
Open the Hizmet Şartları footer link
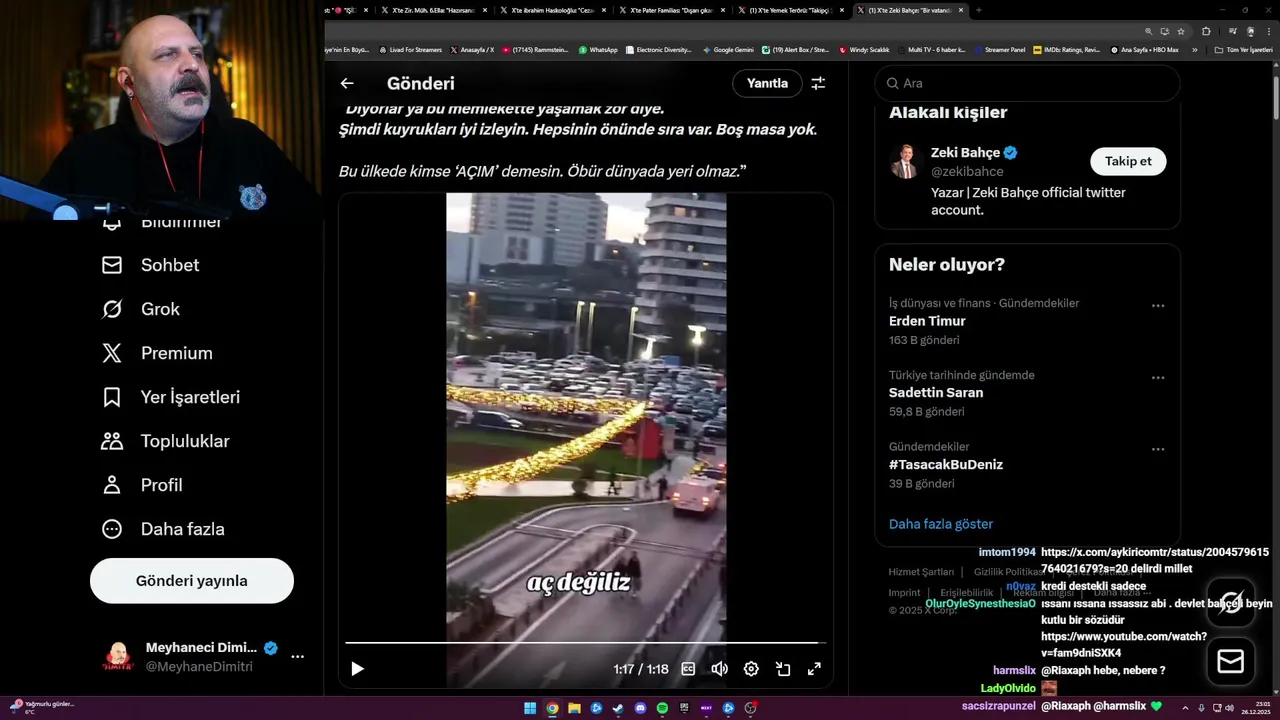click(921, 572)
